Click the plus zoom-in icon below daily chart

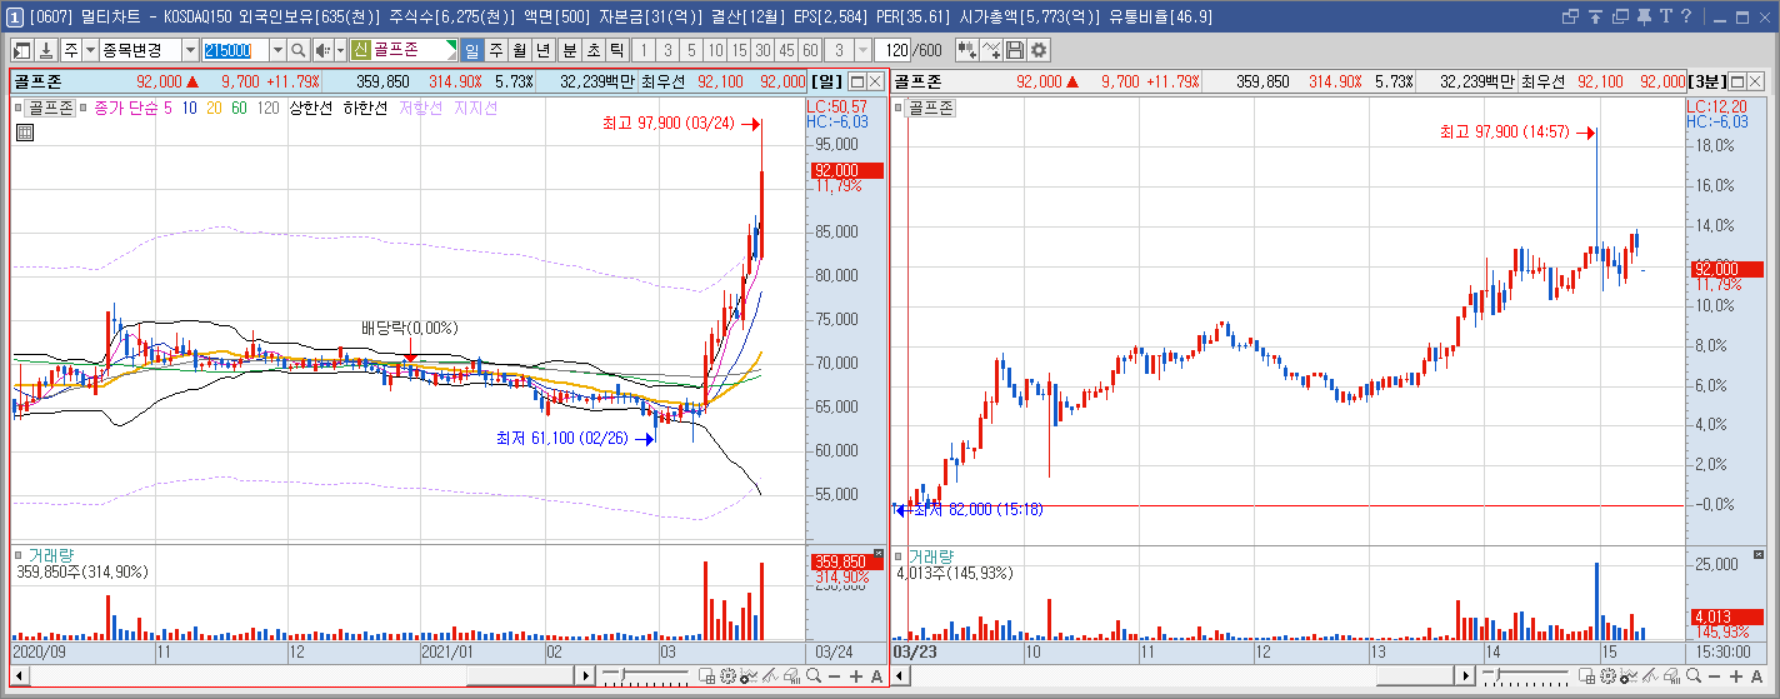pos(856,677)
